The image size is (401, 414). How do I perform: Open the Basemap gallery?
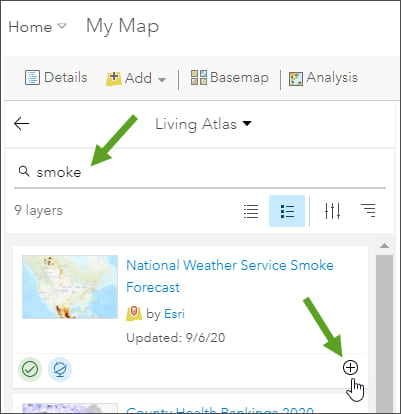(229, 77)
